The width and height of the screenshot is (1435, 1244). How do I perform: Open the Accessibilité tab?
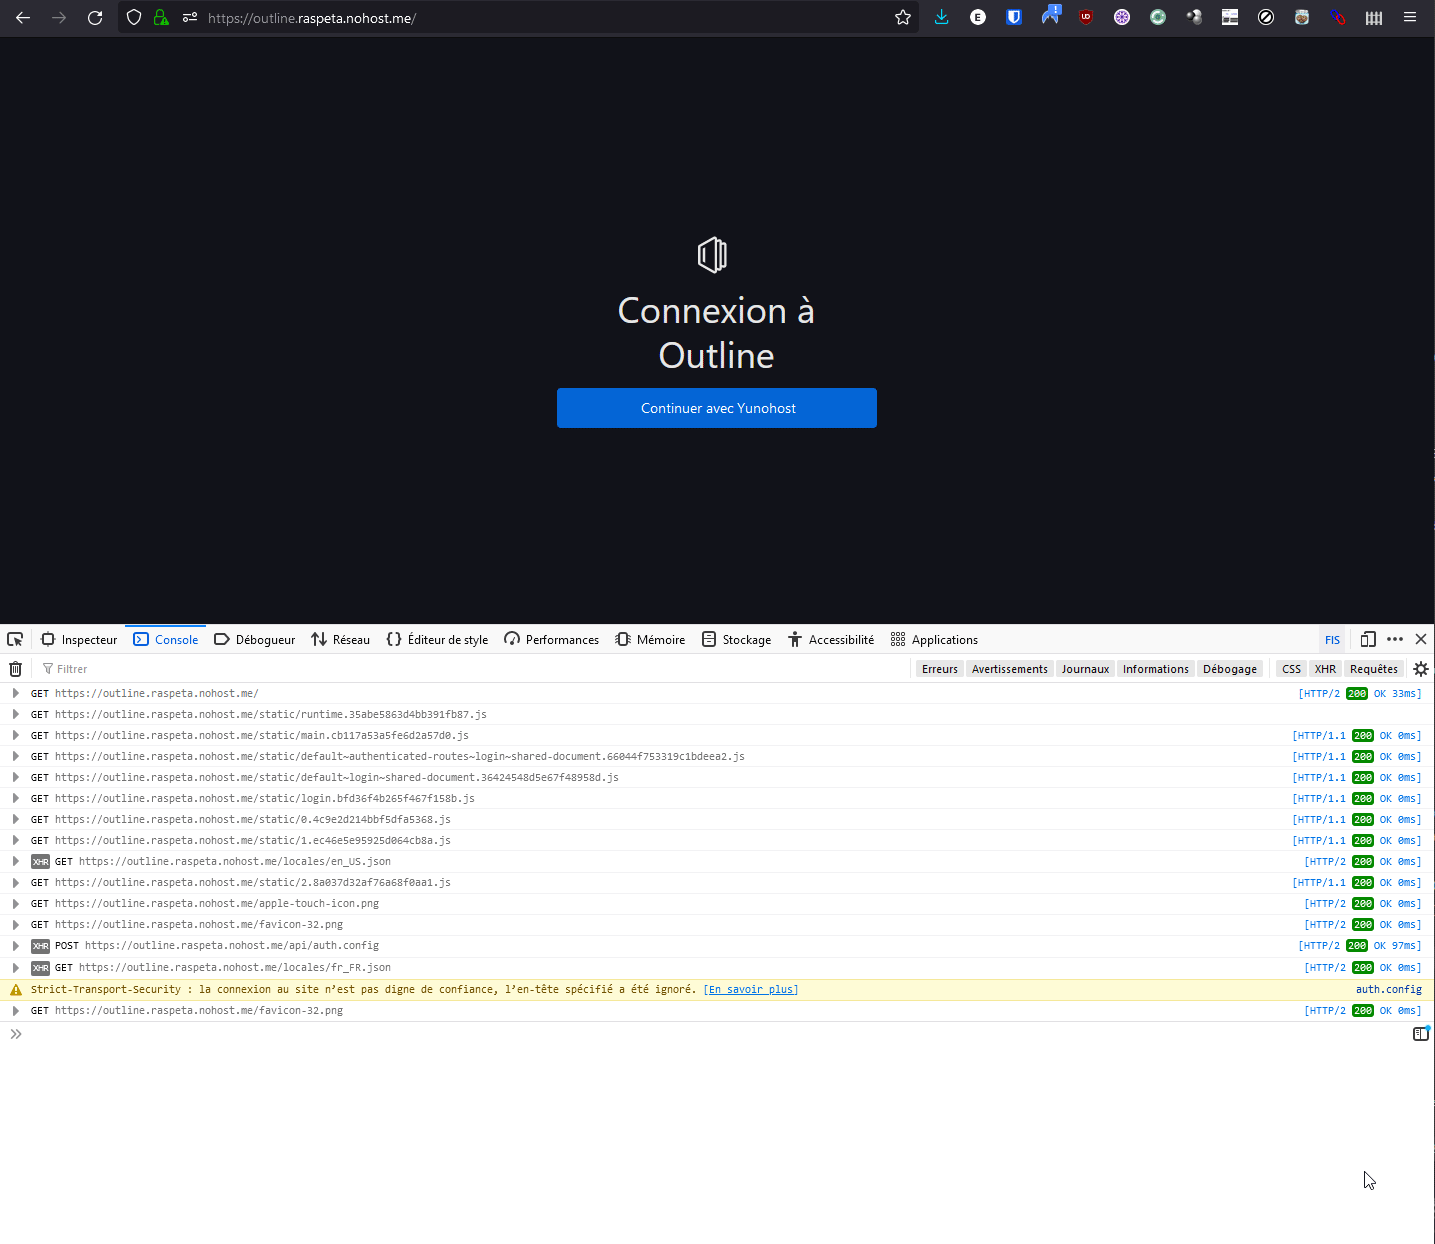point(831,639)
